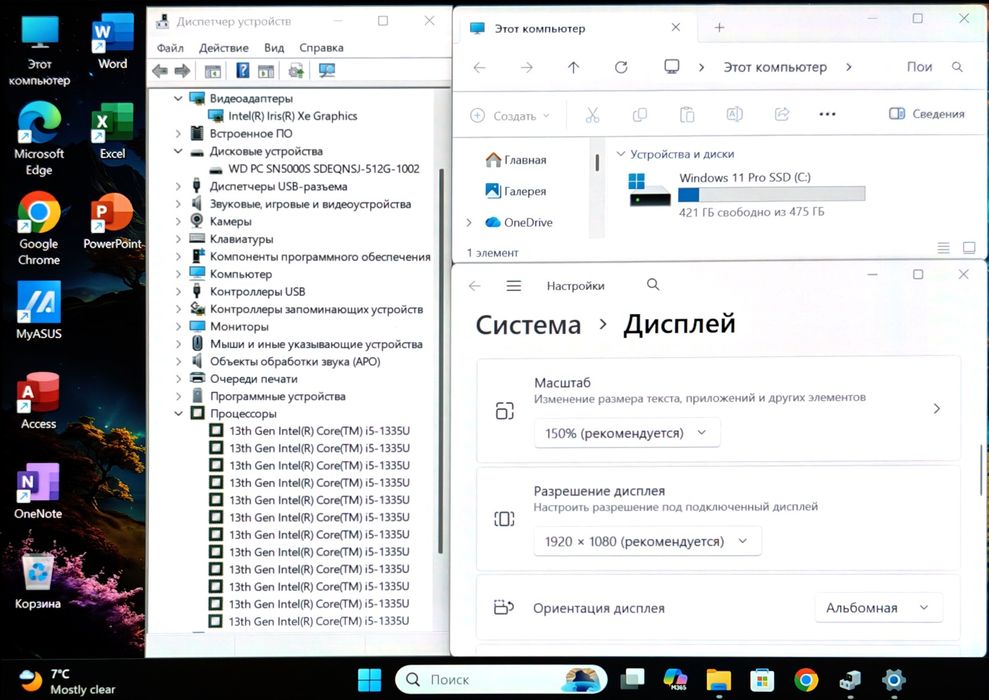Viewport: 989px width, 700px height.
Task: Click Paste icon in Explorer toolbar
Action: (687, 115)
